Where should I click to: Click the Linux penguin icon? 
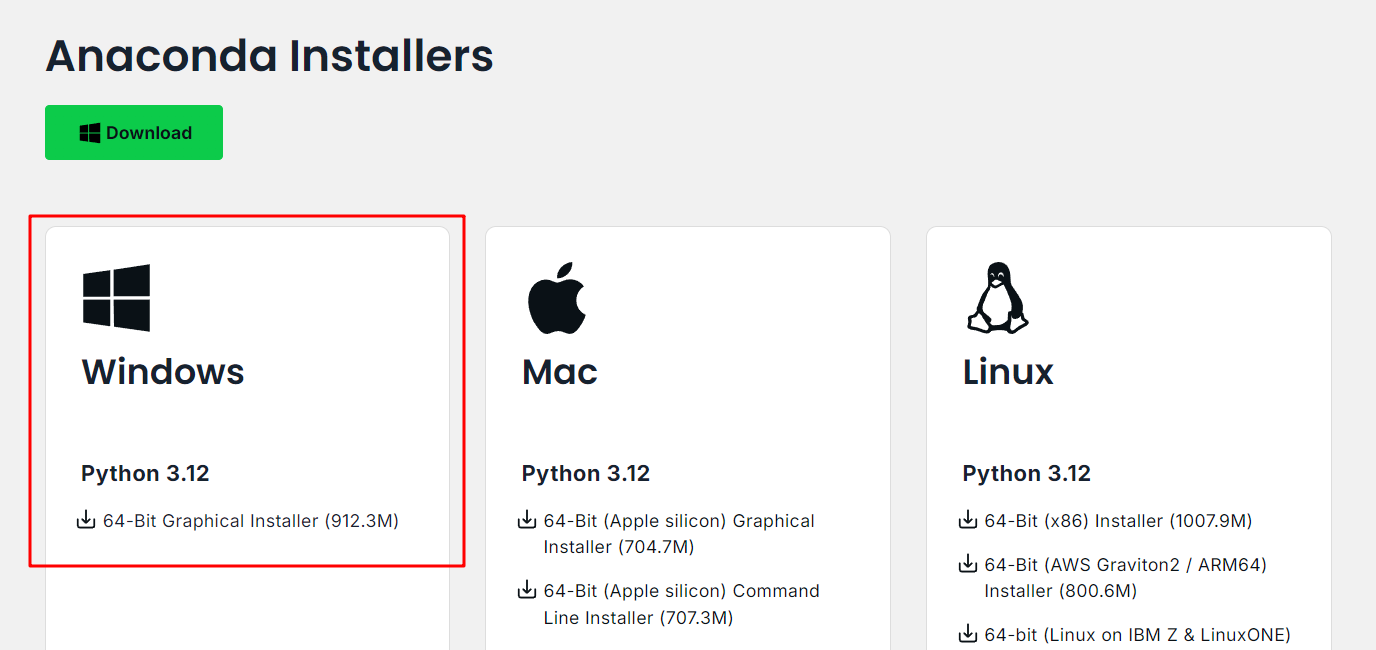997,298
